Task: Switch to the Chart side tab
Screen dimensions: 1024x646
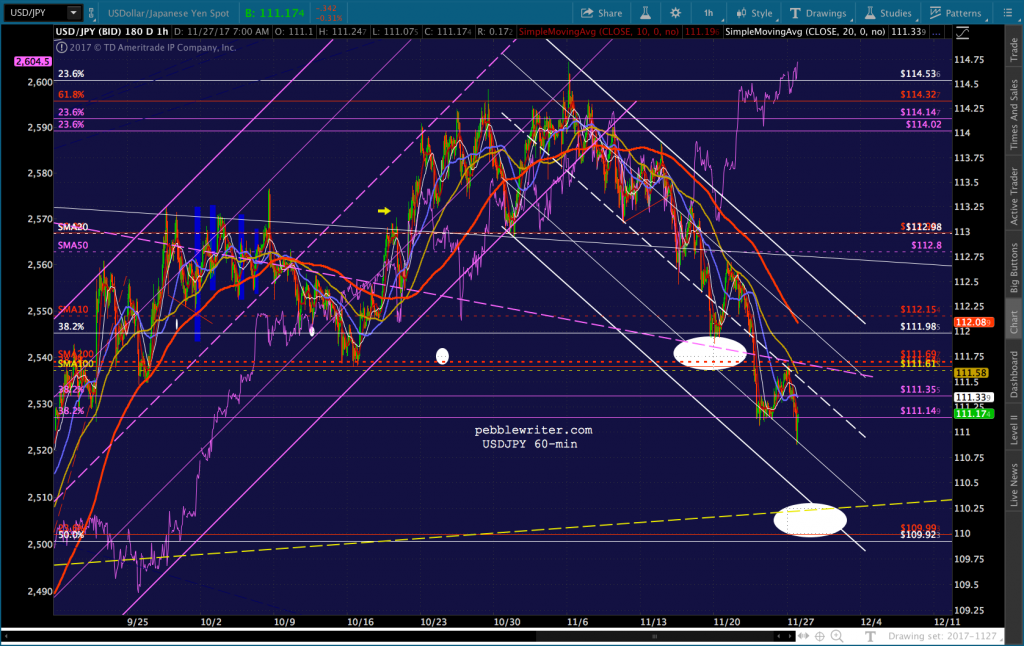Action: [x=1014, y=321]
